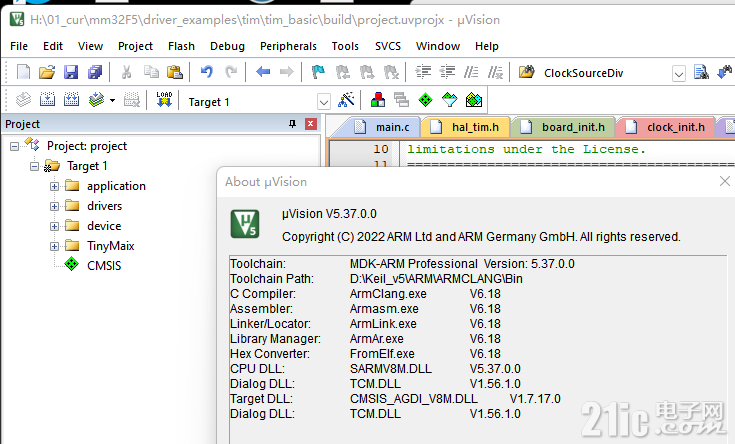Open the ClockSourceDiv find dropdown arrow
Image resolution: width=735 pixels, height=444 pixels.
679,74
